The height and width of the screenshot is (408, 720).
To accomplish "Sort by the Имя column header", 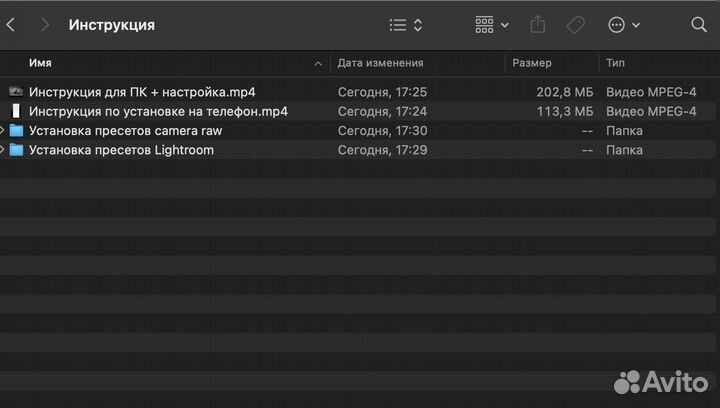I will (x=40, y=63).
